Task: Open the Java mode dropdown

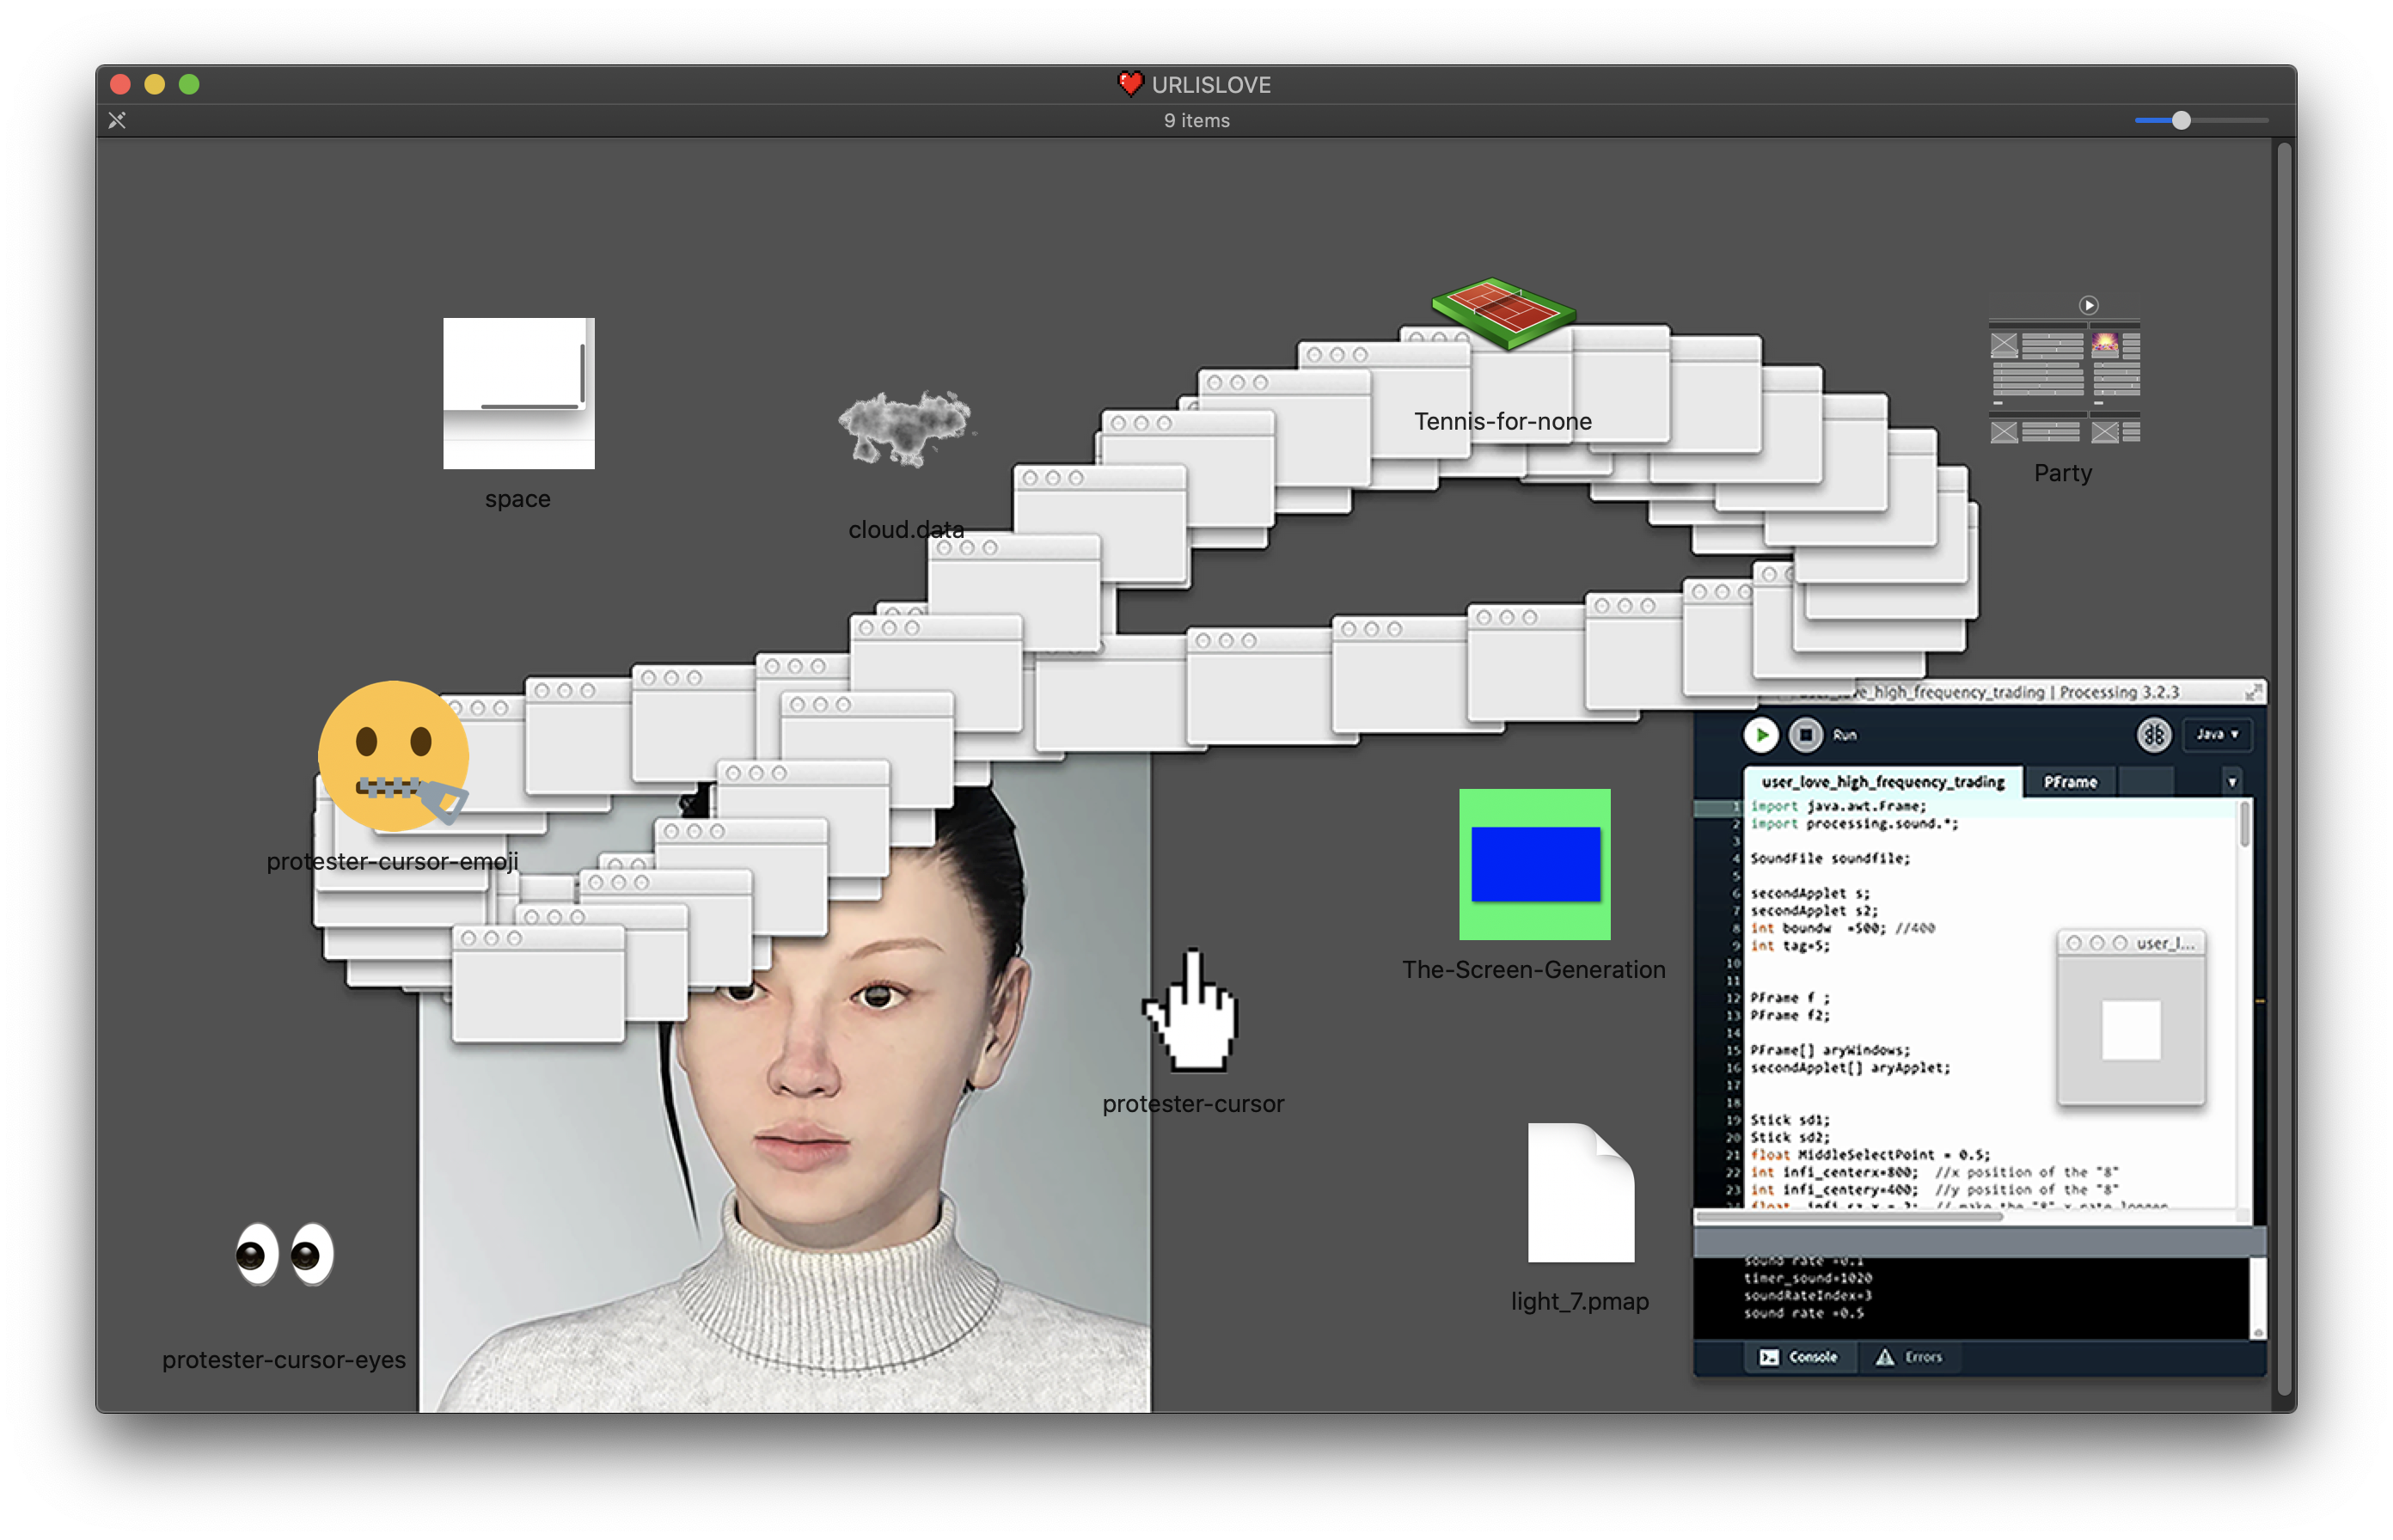Action: click(x=2217, y=735)
